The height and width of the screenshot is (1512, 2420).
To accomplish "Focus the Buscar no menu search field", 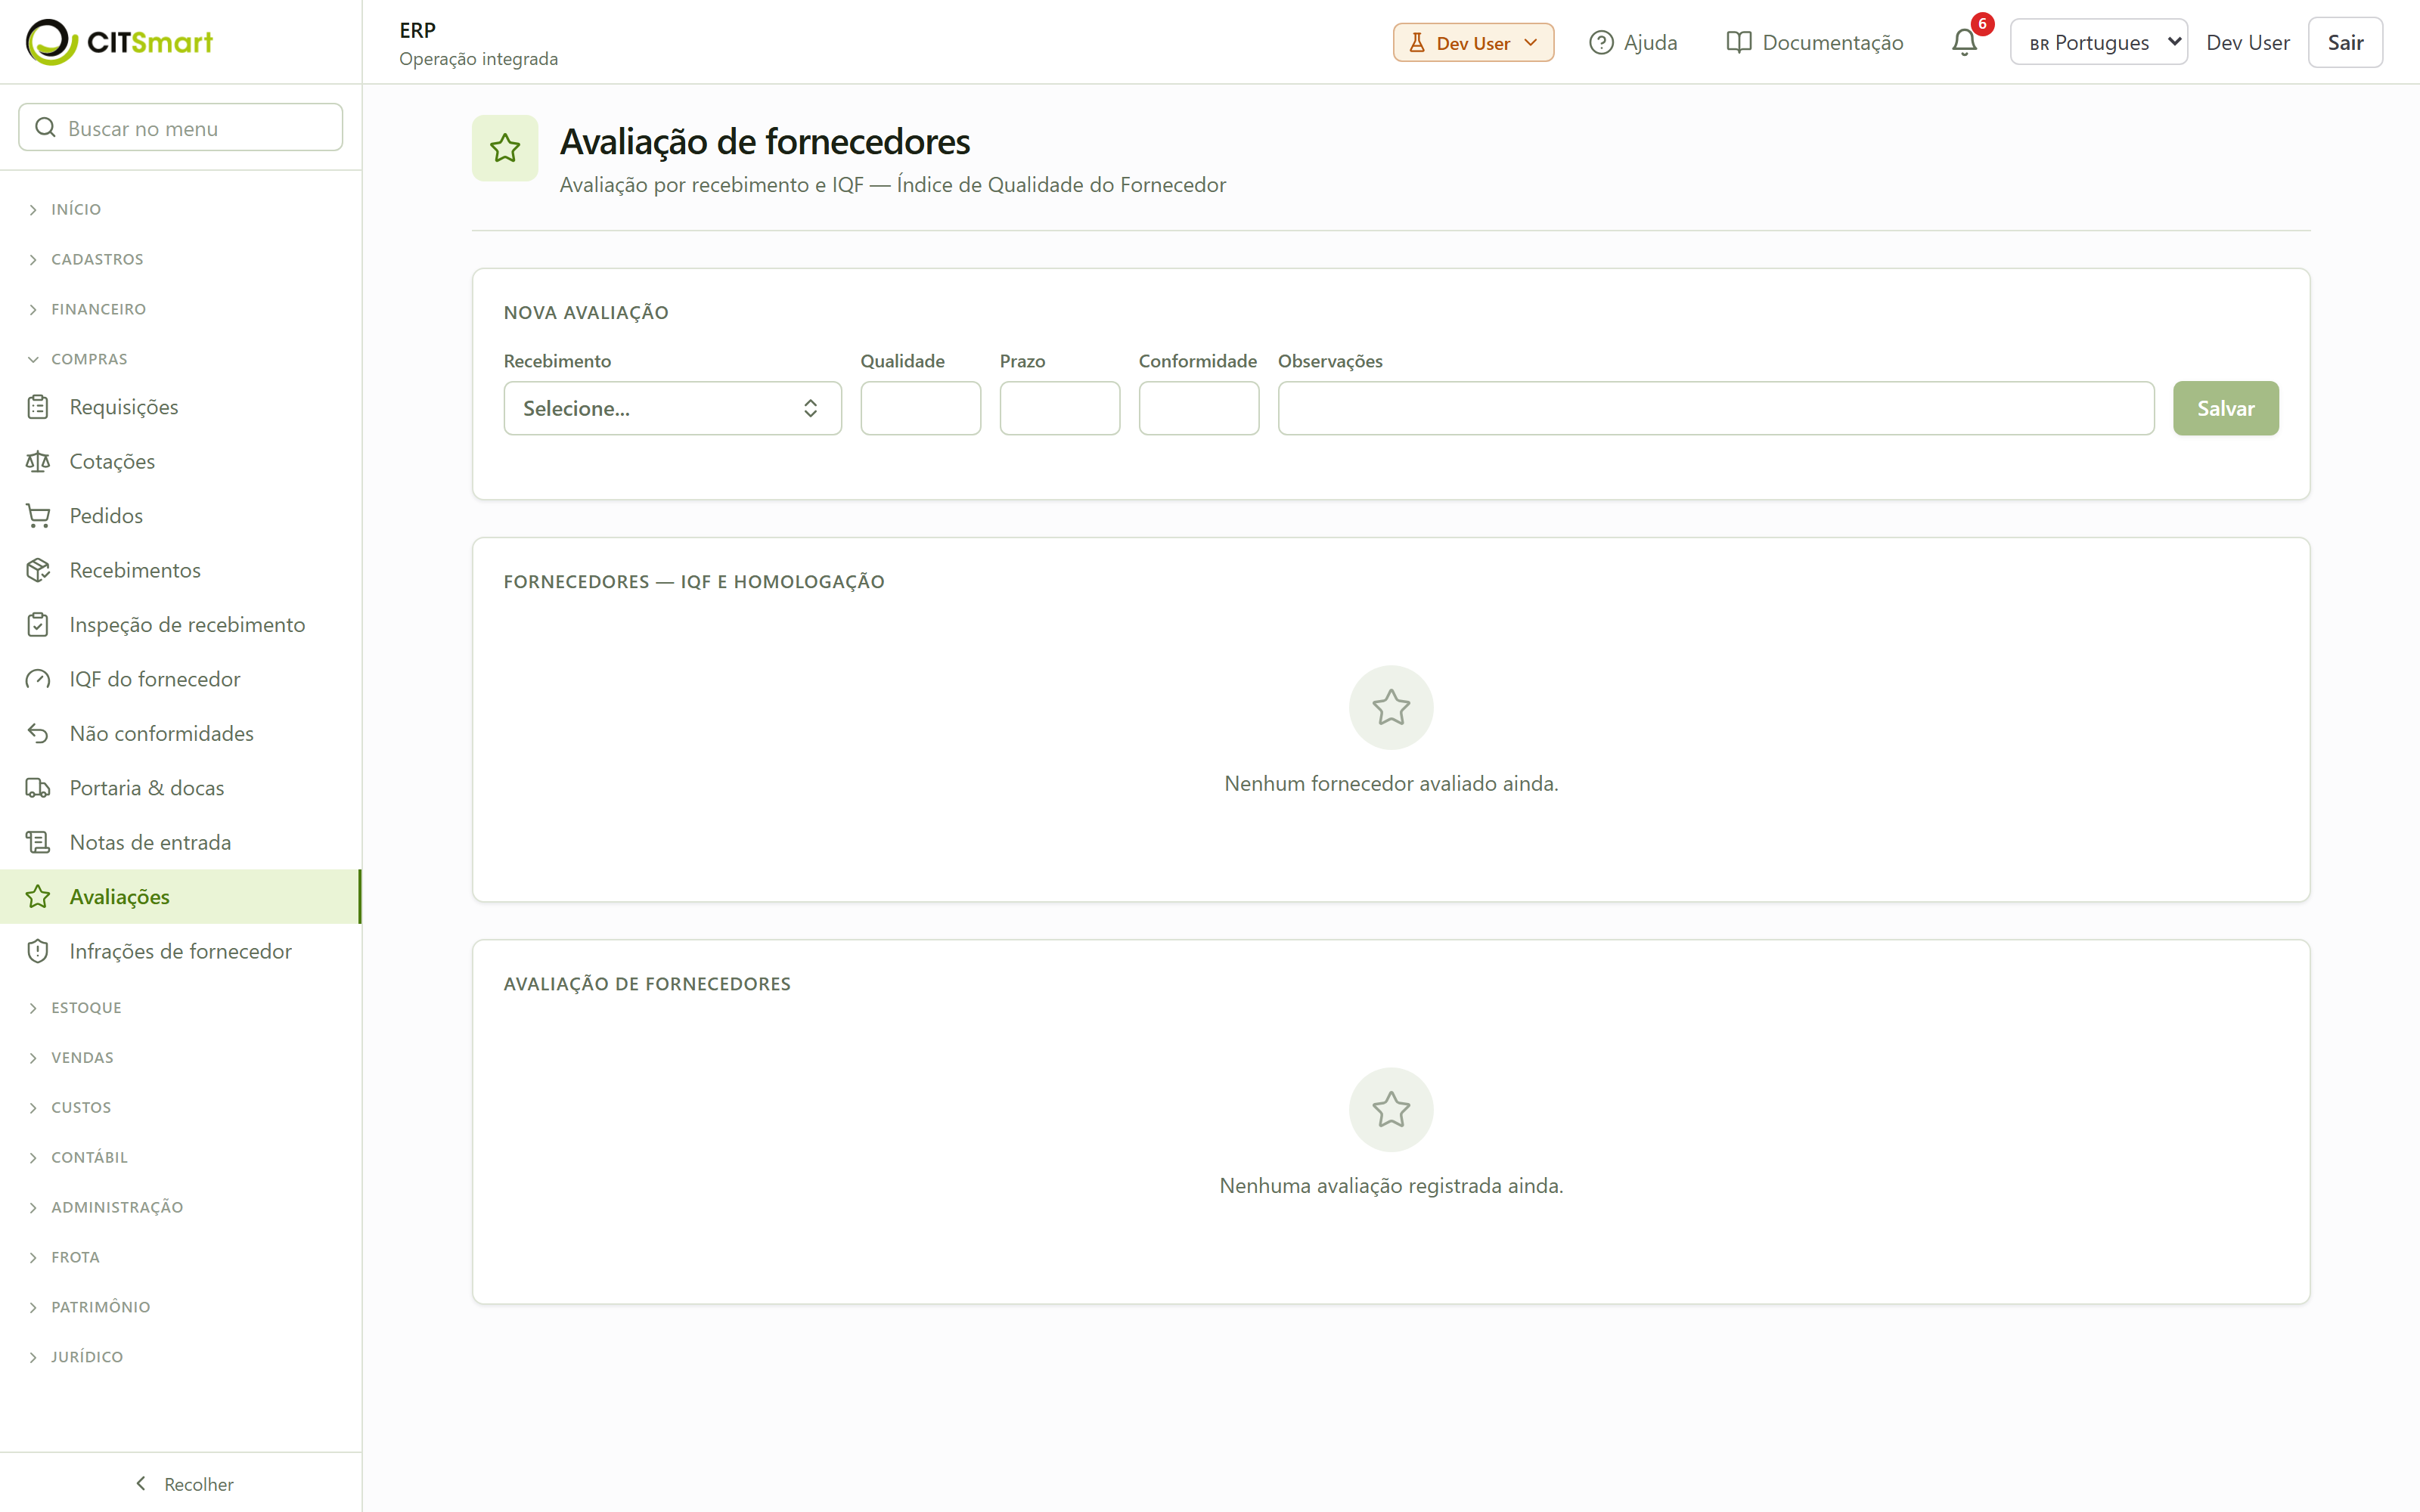I will click(x=181, y=128).
